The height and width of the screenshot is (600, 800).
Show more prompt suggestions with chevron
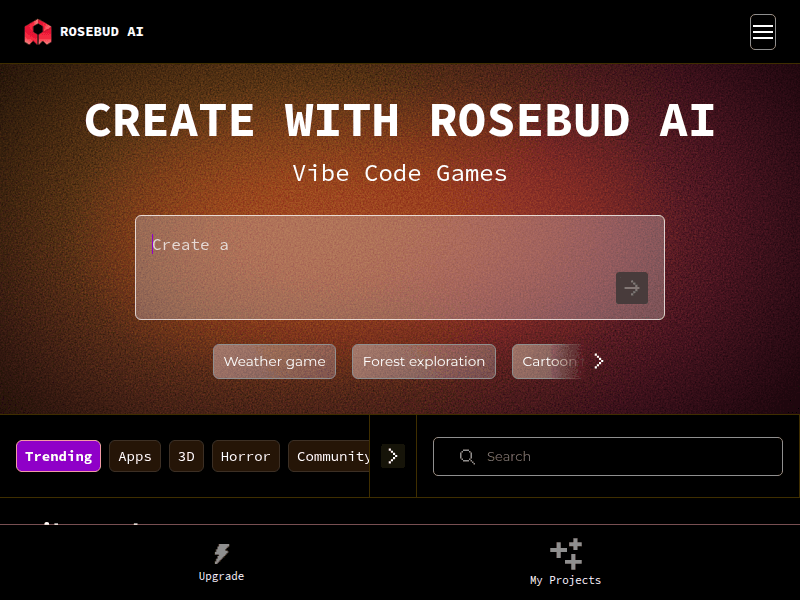(599, 361)
